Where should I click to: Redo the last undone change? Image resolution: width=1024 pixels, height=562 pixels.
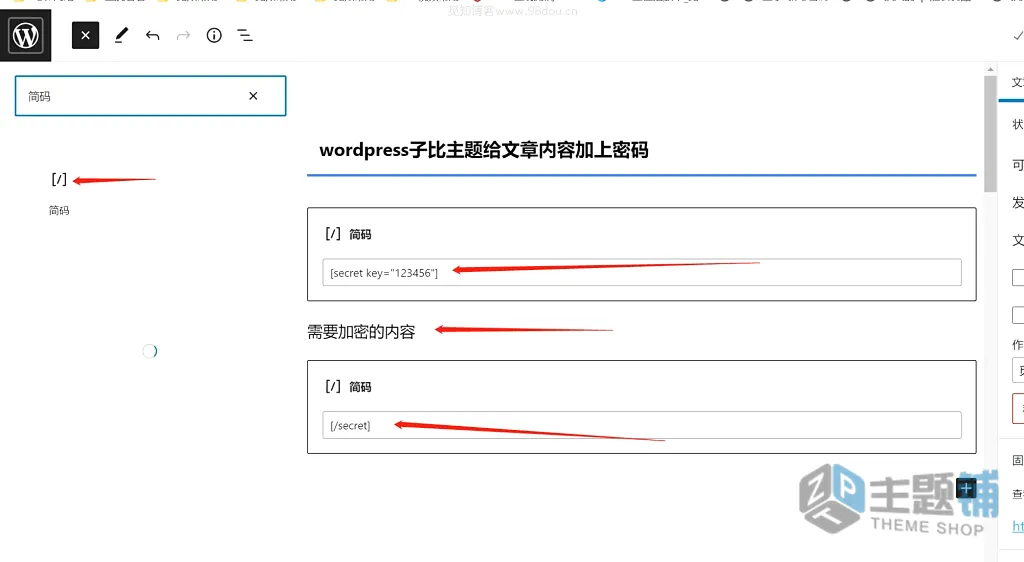tap(183, 35)
